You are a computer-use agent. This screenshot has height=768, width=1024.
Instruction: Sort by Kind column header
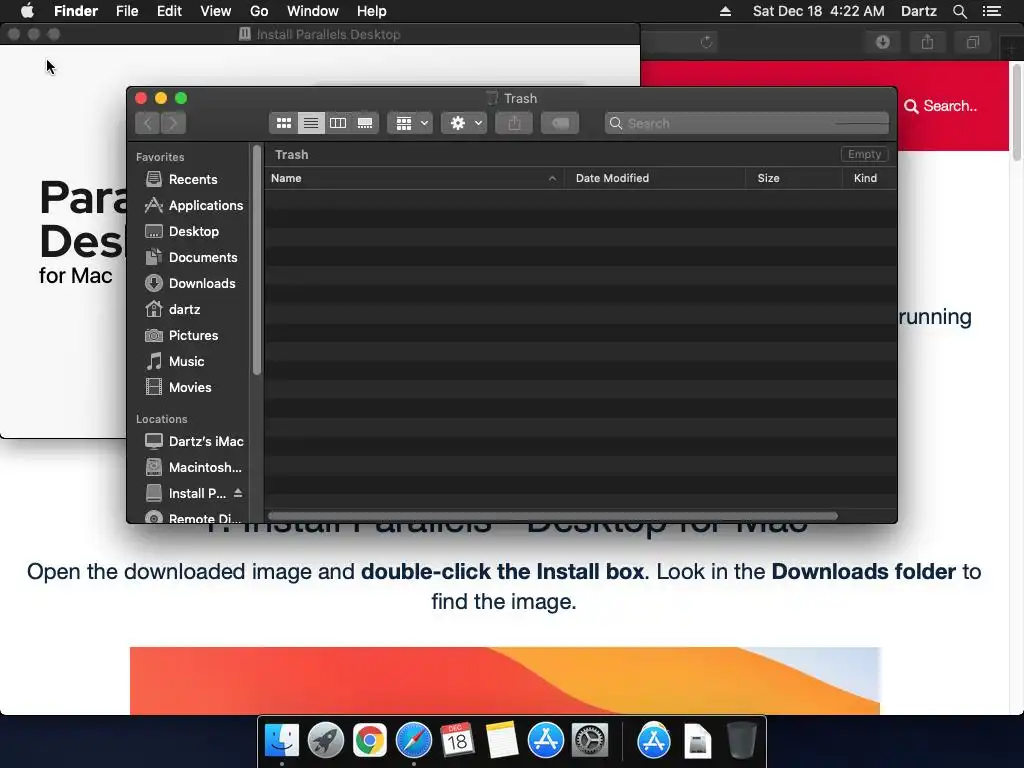pyautogui.click(x=869, y=178)
